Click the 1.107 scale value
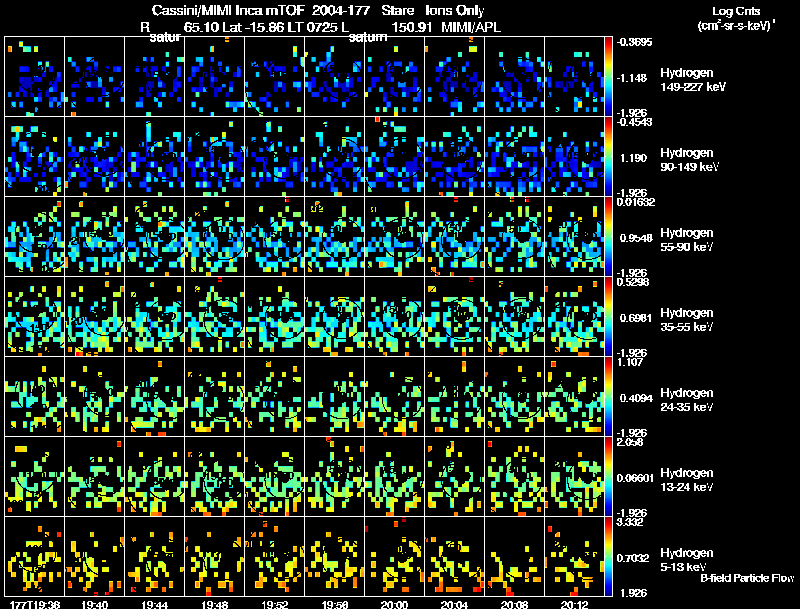The width and height of the screenshot is (800, 609). [630, 362]
